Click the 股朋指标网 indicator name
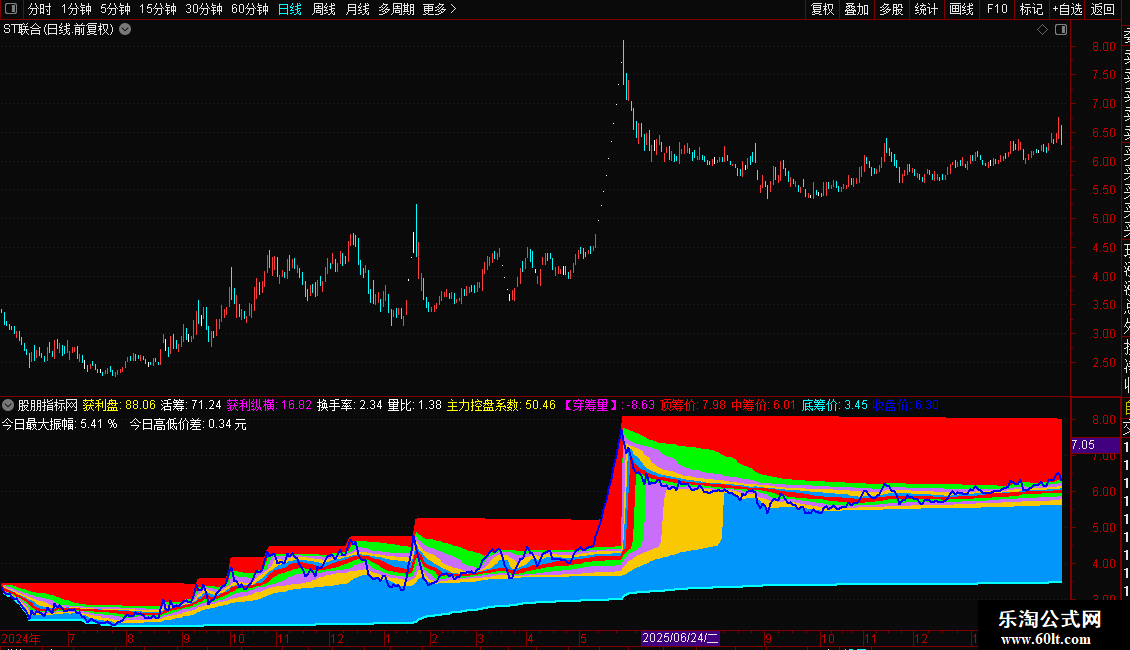1130x650 pixels. (x=48, y=405)
